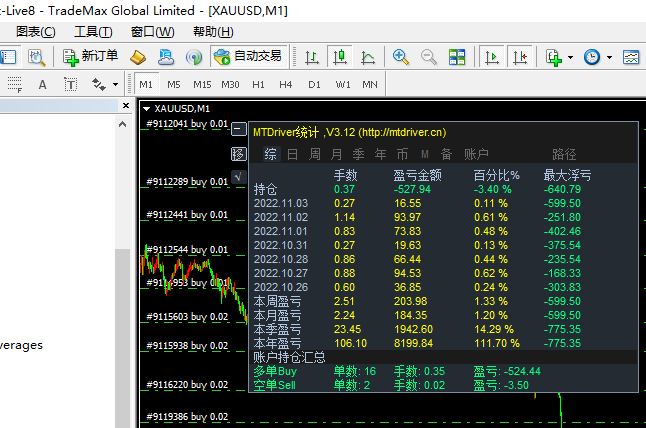Zoom out of the chart

[429, 57]
